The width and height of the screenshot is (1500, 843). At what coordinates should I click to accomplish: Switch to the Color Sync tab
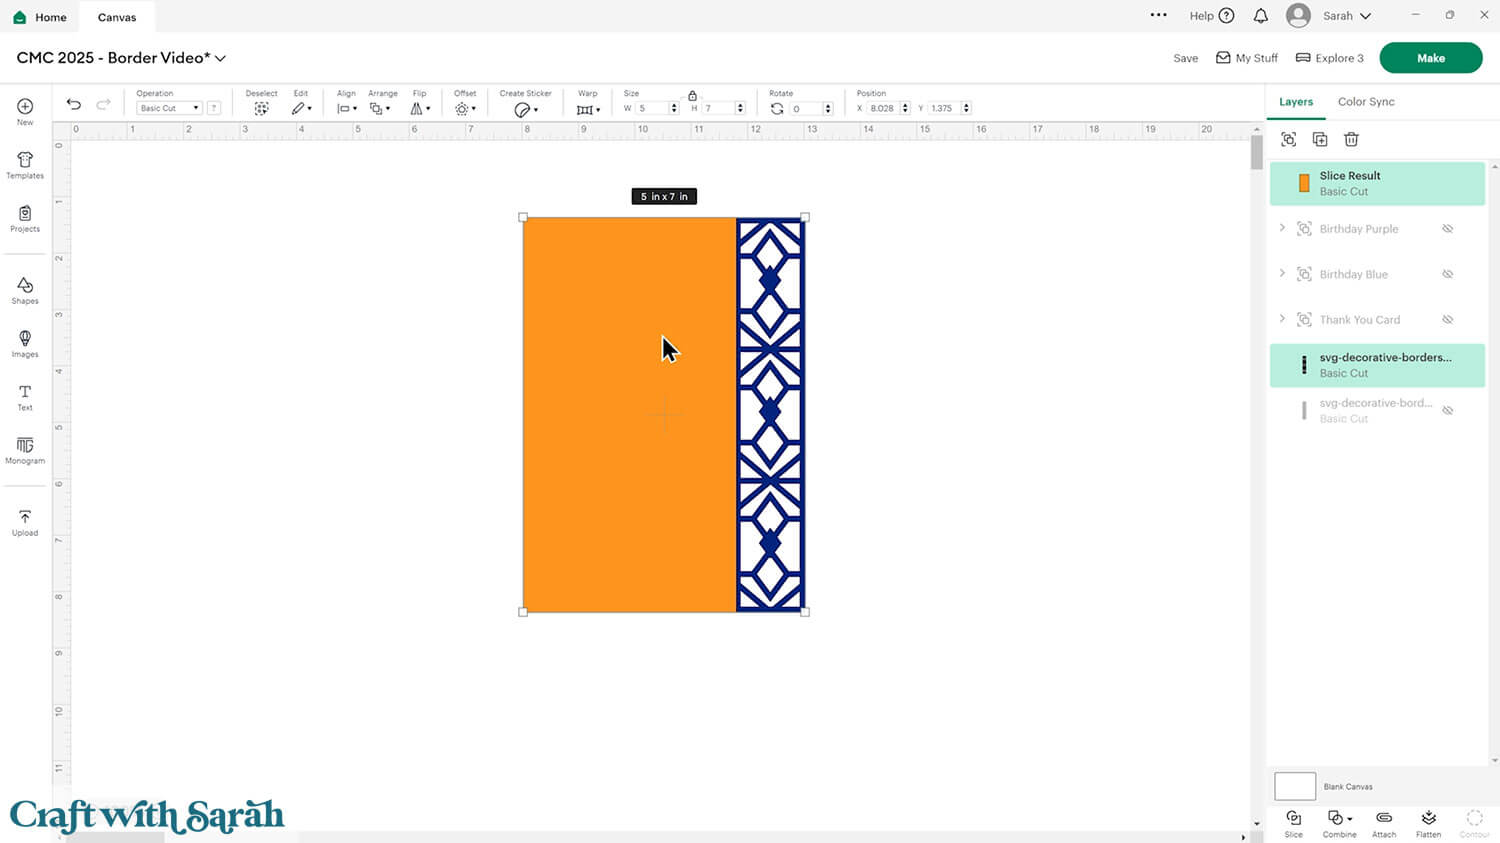click(x=1365, y=102)
